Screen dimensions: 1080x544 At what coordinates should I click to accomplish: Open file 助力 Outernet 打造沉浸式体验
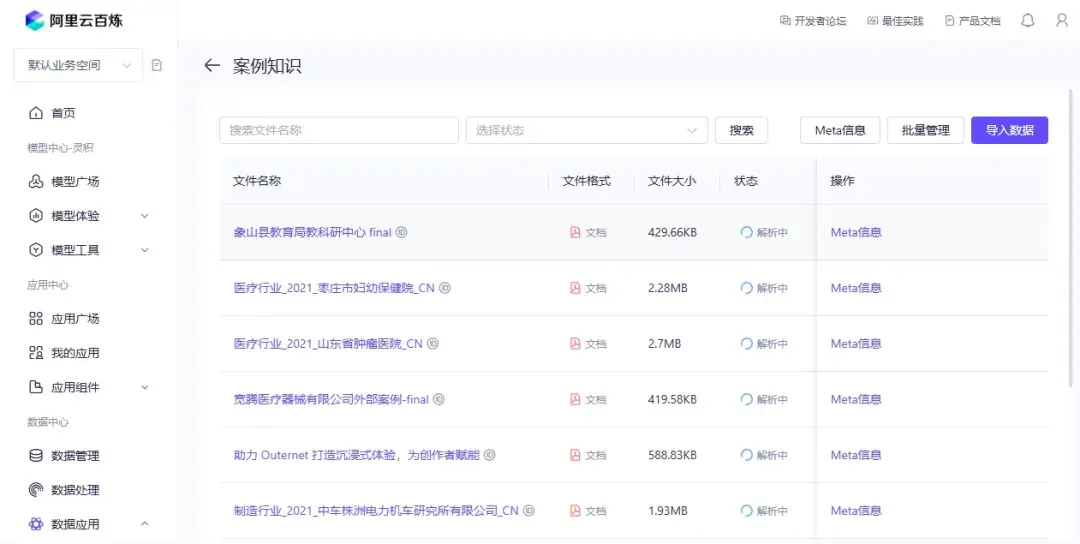[356, 455]
